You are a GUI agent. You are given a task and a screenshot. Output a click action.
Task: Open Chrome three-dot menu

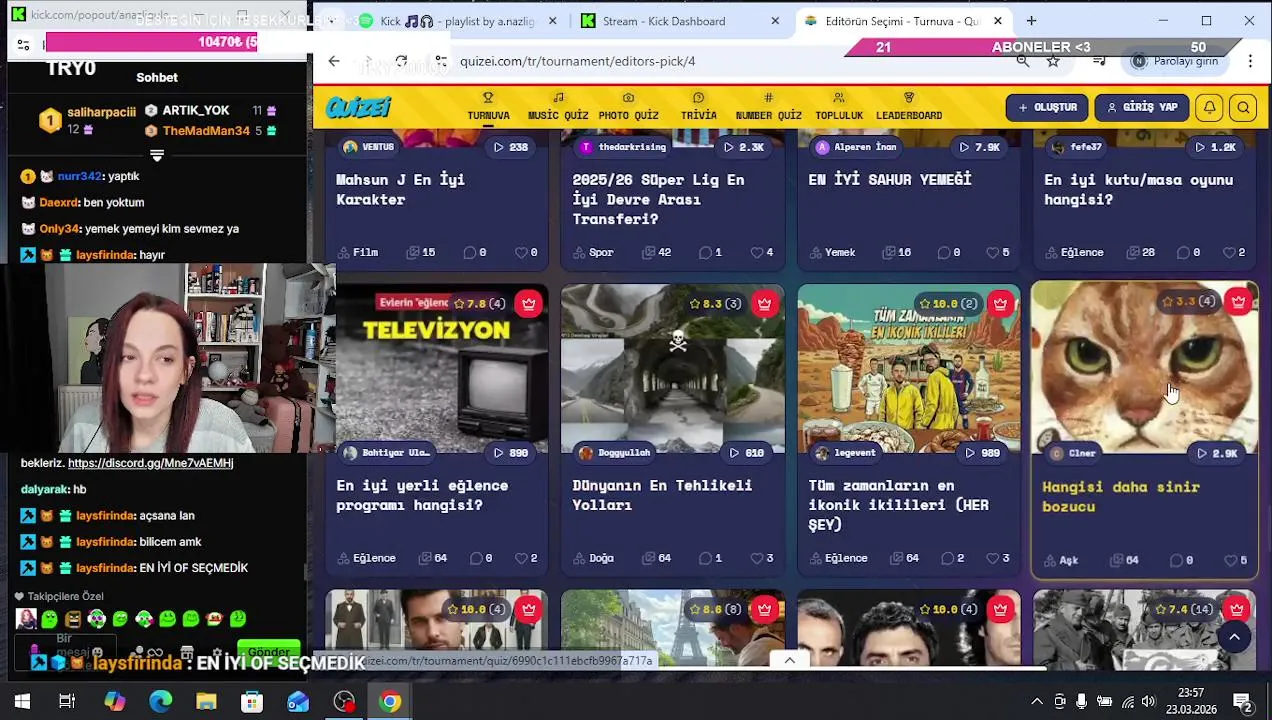click(1250, 61)
